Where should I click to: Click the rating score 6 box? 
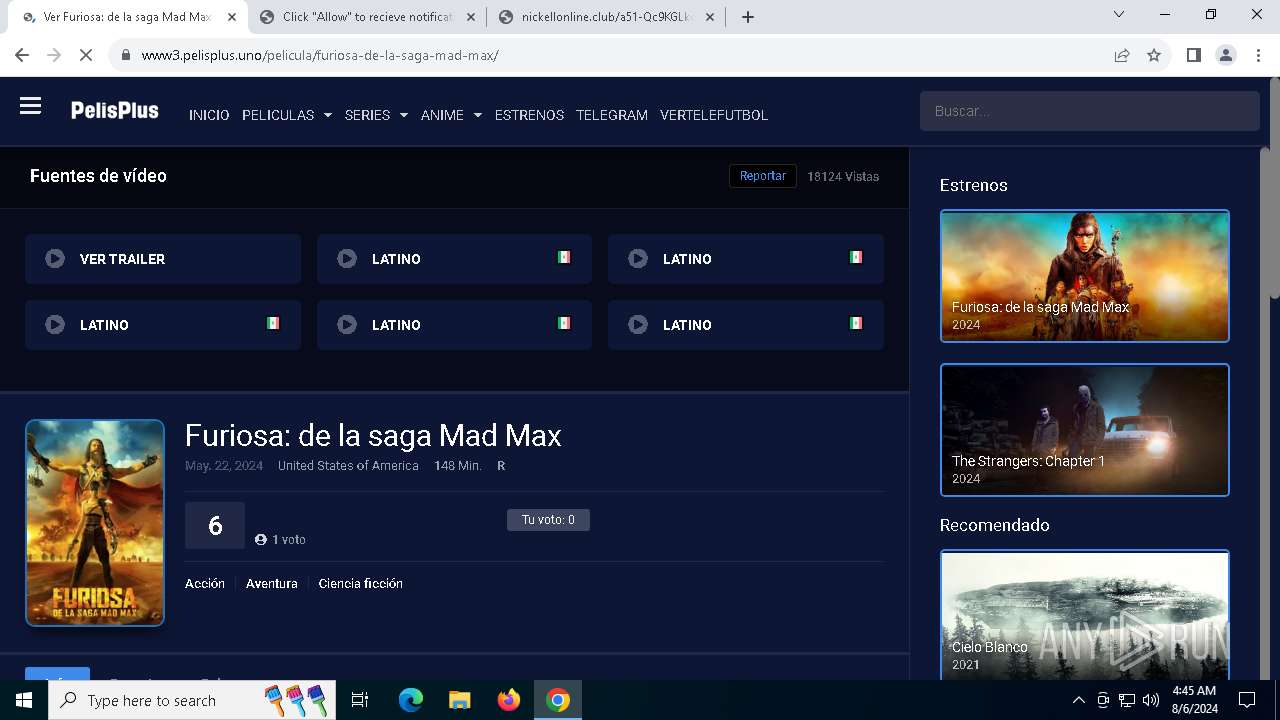tap(215, 526)
